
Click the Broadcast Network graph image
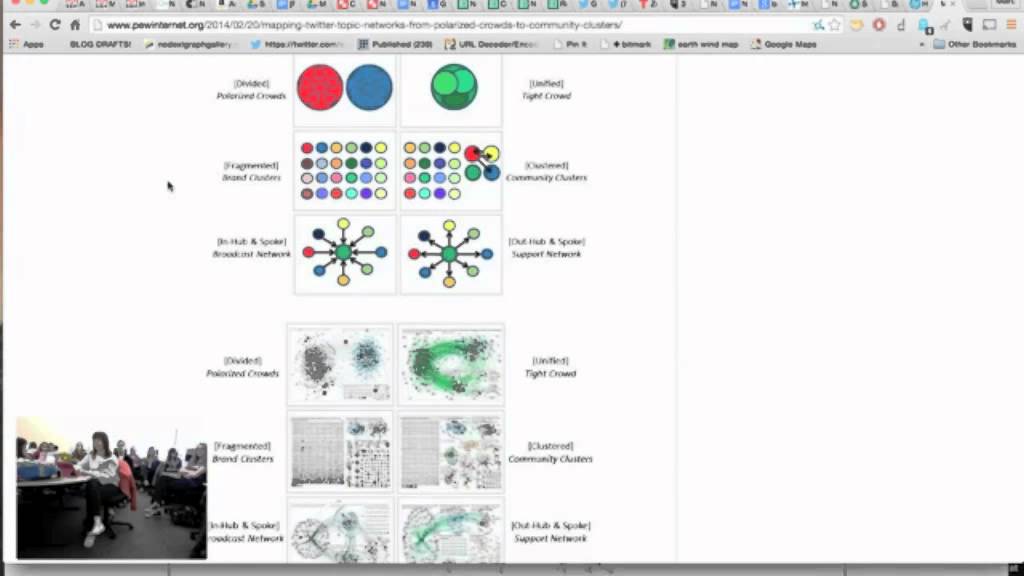(340, 531)
